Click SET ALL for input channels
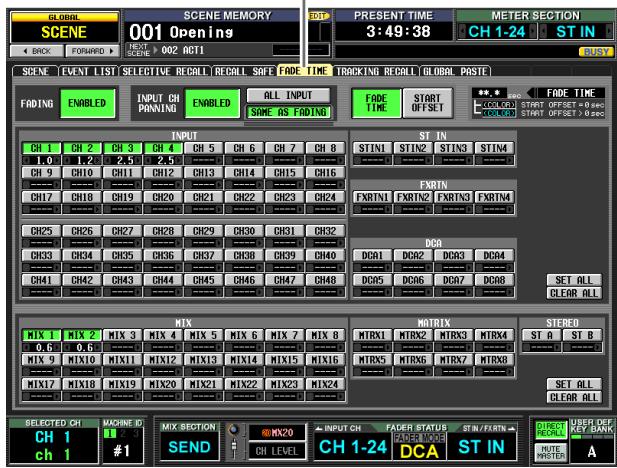The width and height of the screenshot is (617, 468). [574, 280]
